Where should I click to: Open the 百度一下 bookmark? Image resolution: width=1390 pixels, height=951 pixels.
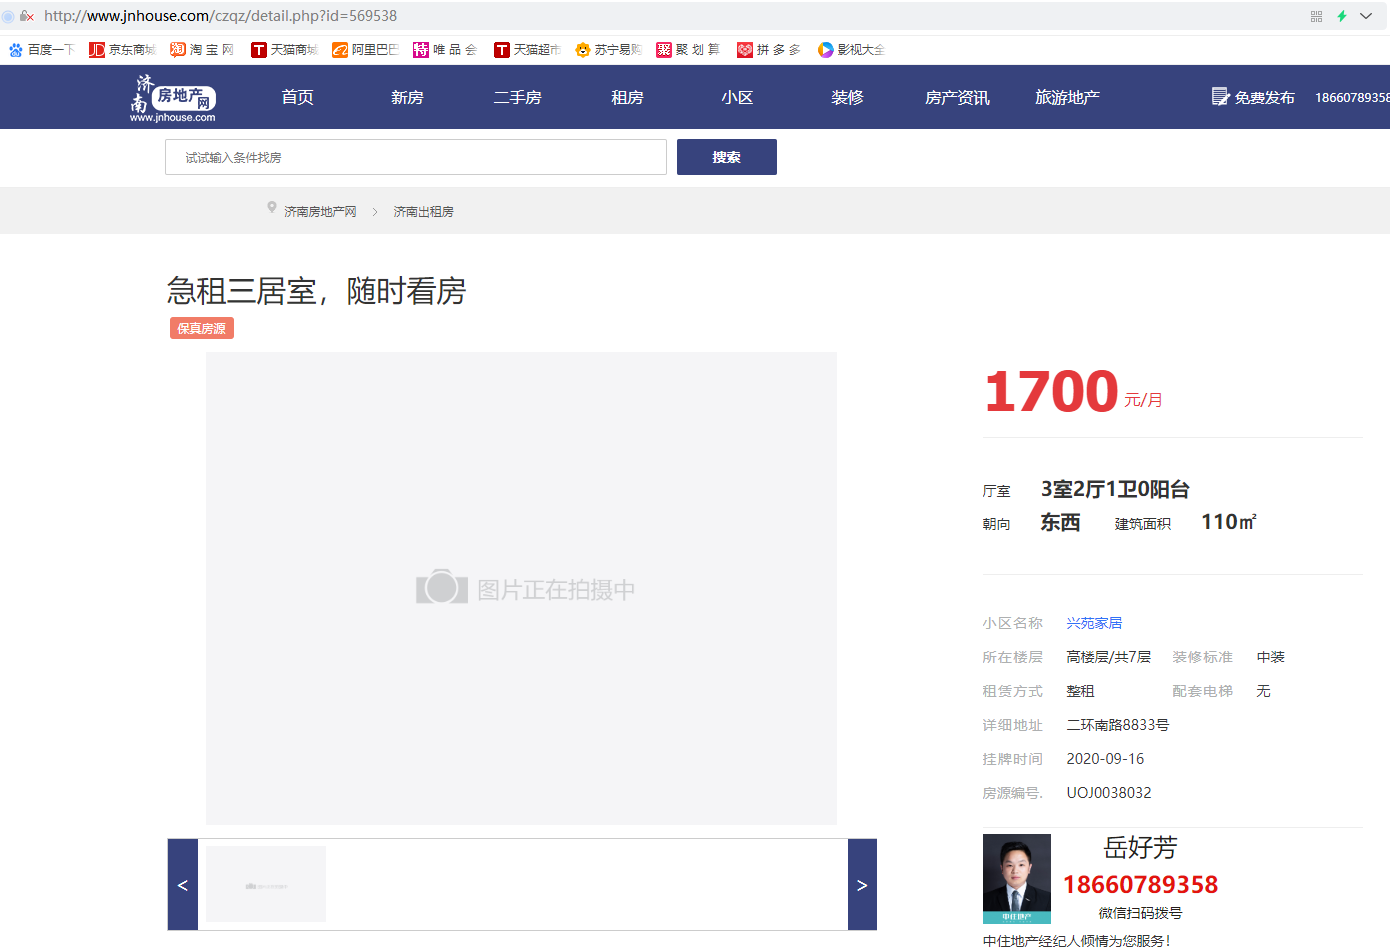pos(42,50)
